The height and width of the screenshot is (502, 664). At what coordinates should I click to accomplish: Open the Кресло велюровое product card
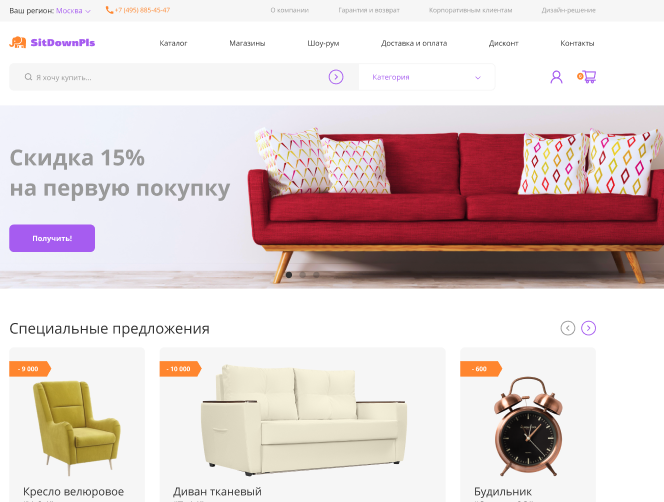point(77,425)
